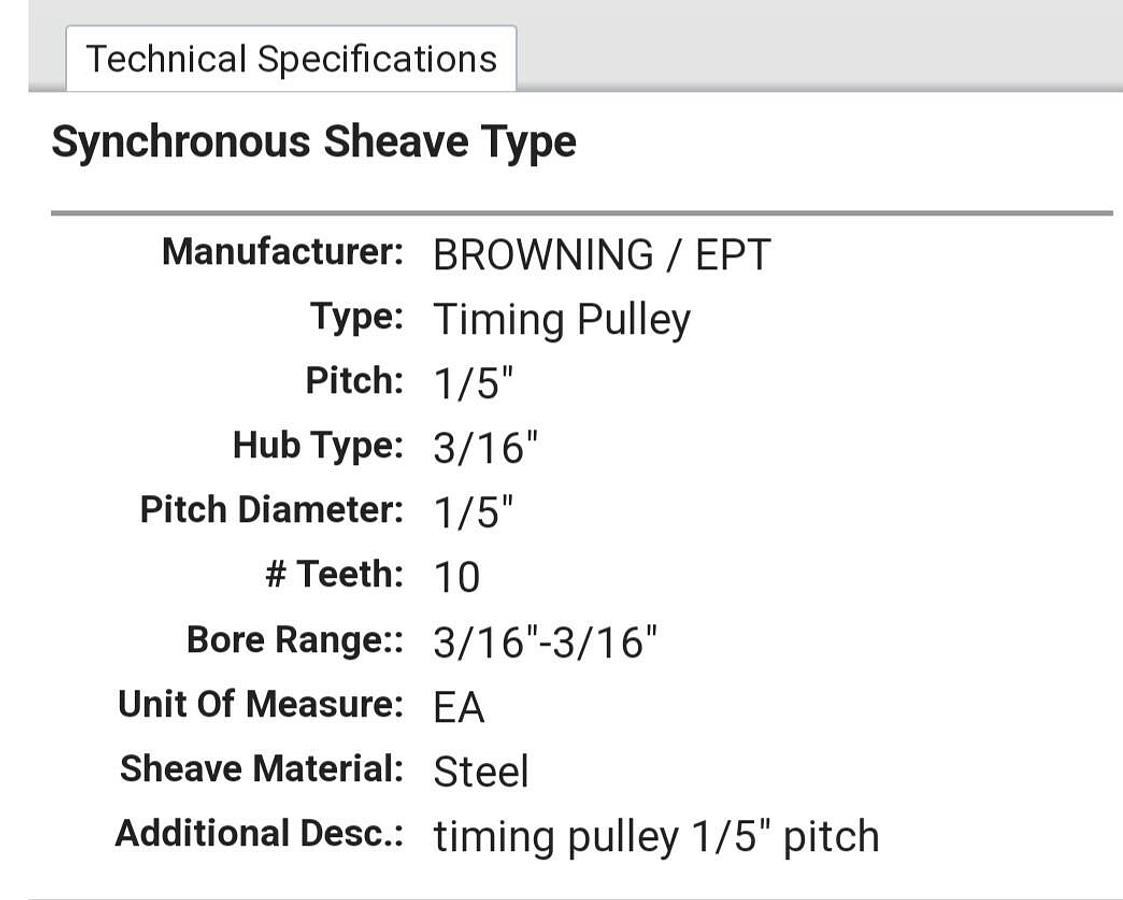The width and height of the screenshot is (1123, 900).
Task: Select the Bore Range label
Action: (295, 639)
